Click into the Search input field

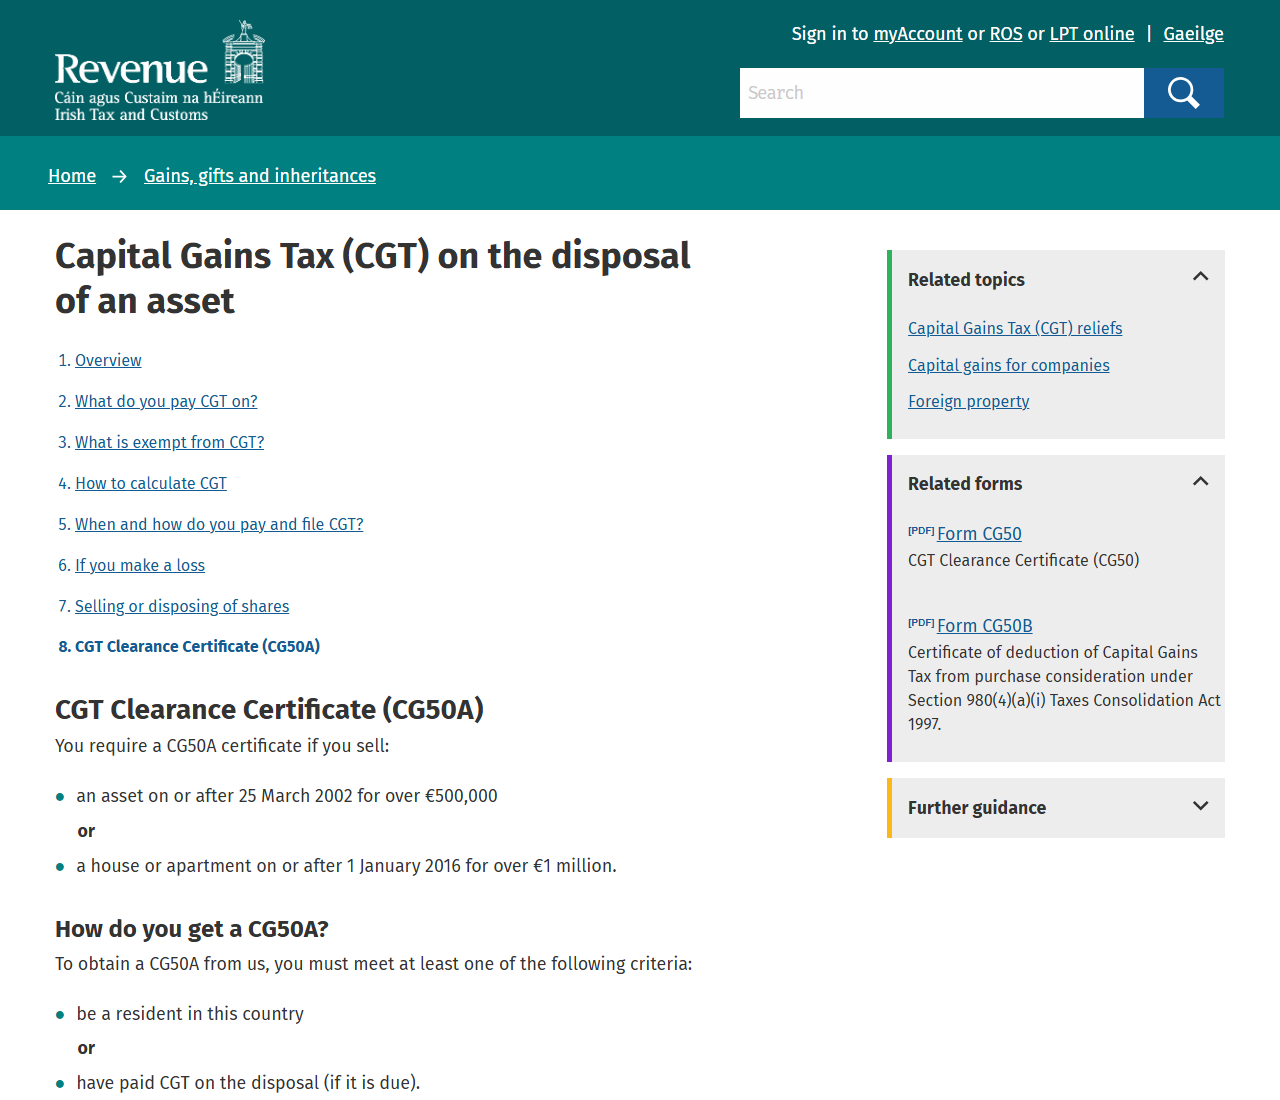[942, 93]
